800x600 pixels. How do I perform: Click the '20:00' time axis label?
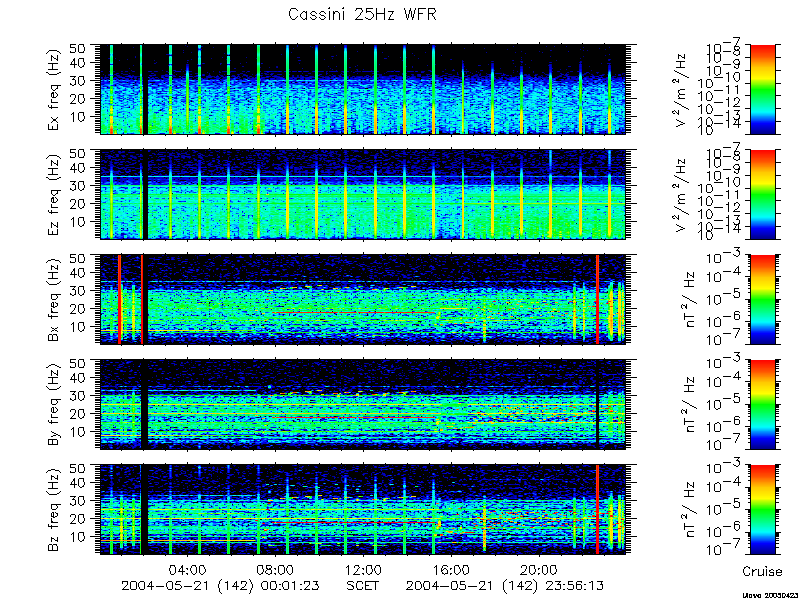click(540, 569)
